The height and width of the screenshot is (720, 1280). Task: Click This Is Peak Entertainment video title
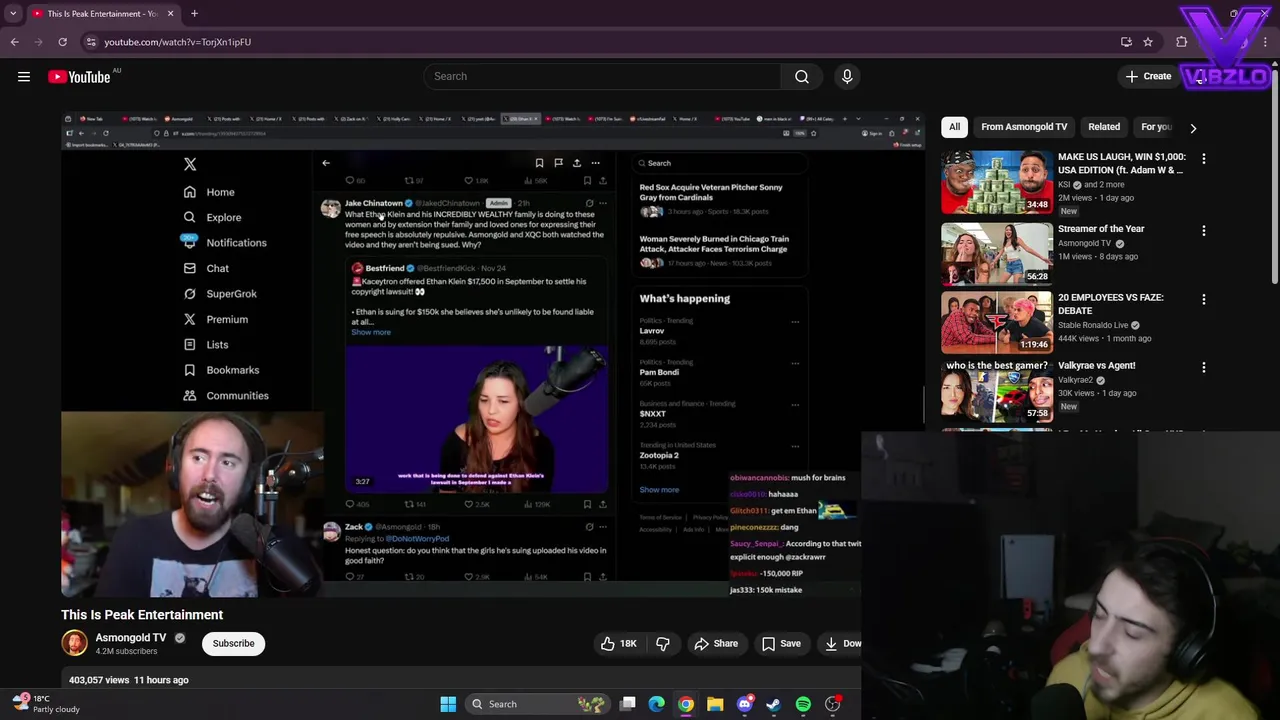click(142, 615)
